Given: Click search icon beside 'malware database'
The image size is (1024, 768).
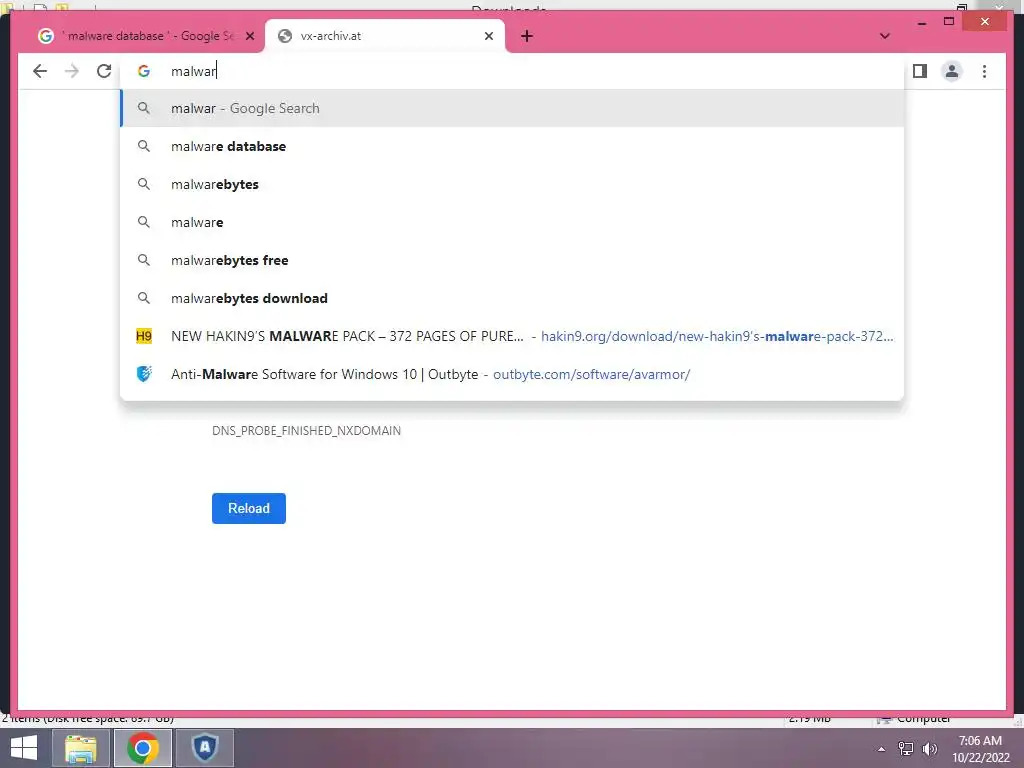Looking at the screenshot, I should [144, 146].
